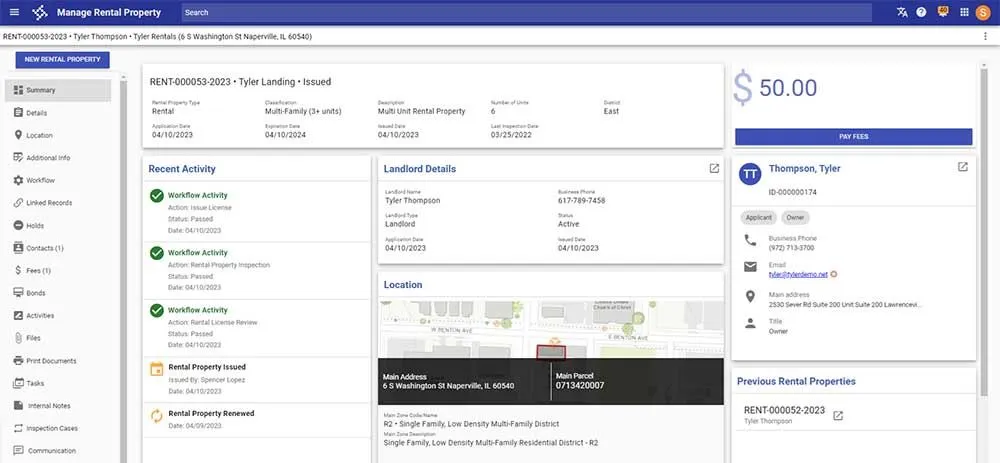
Task: Click the Thompson, Tyler contact name
Action: coord(804,169)
